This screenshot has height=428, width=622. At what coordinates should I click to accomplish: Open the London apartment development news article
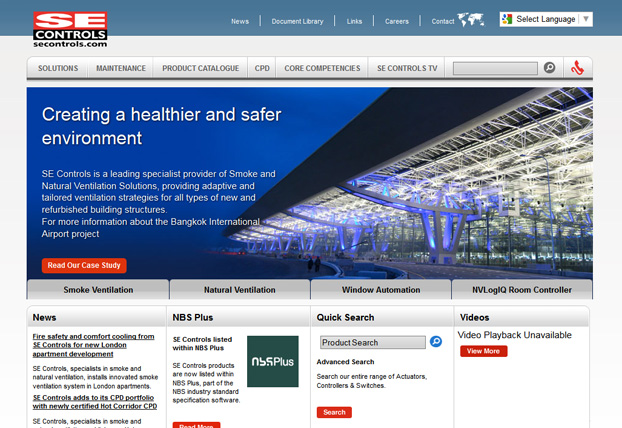93,345
